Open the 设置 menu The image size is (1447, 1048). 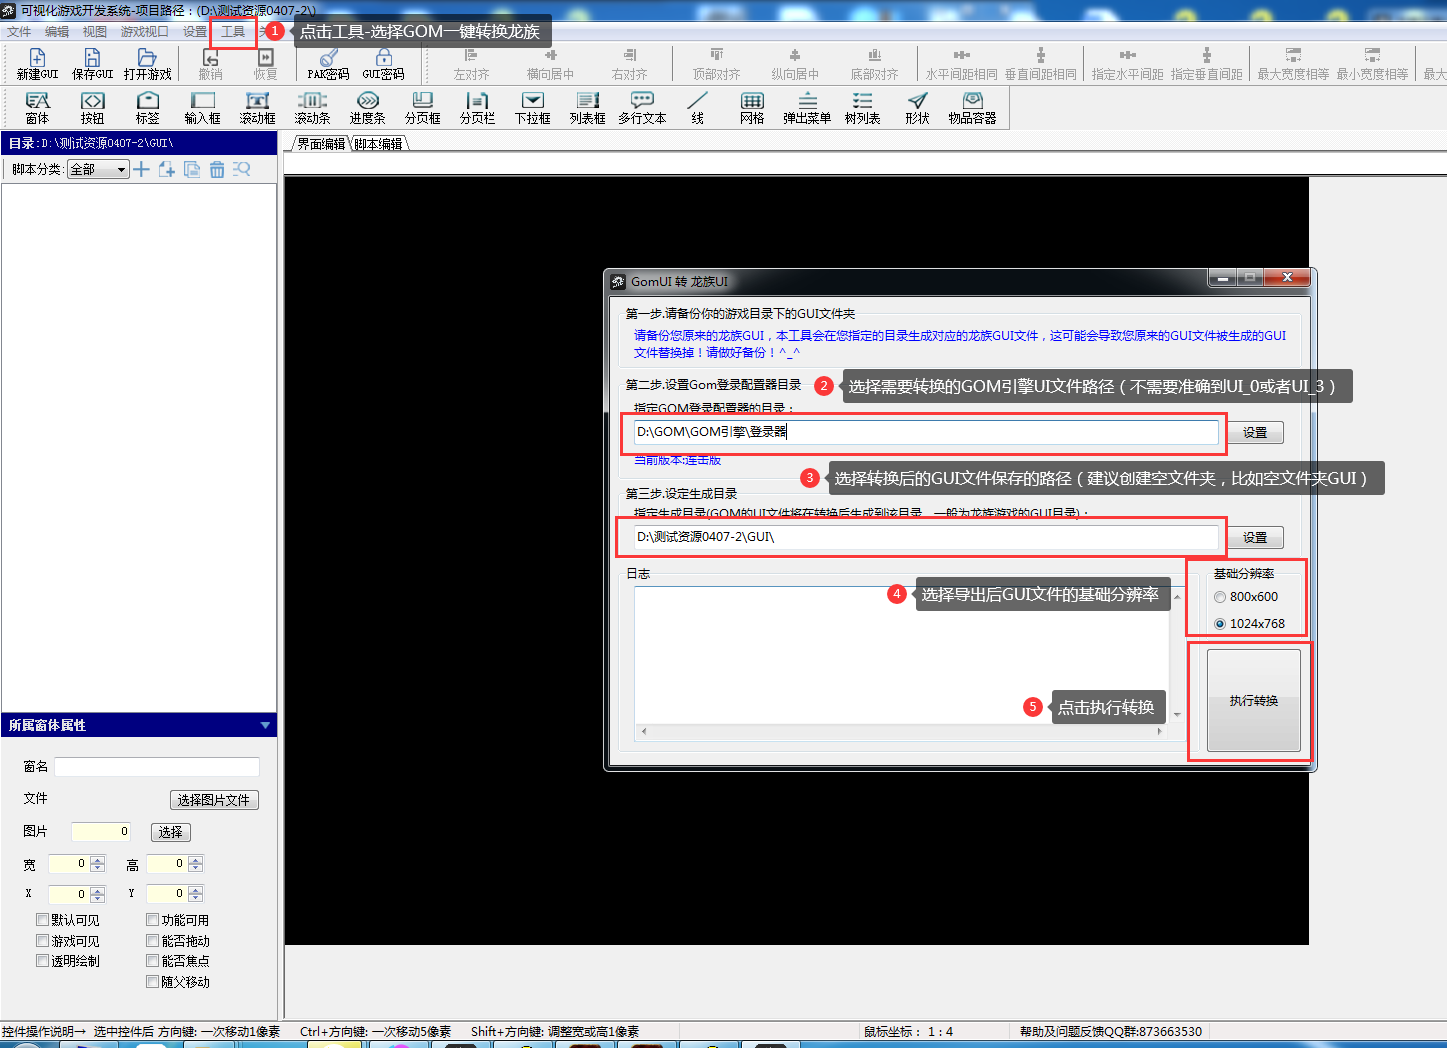pyautogui.click(x=195, y=32)
